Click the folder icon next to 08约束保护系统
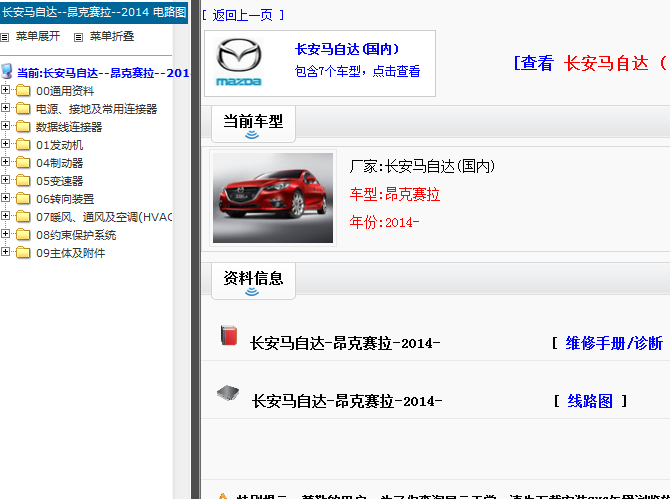Image resolution: width=670 pixels, height=499 pixels. point(23,235)
